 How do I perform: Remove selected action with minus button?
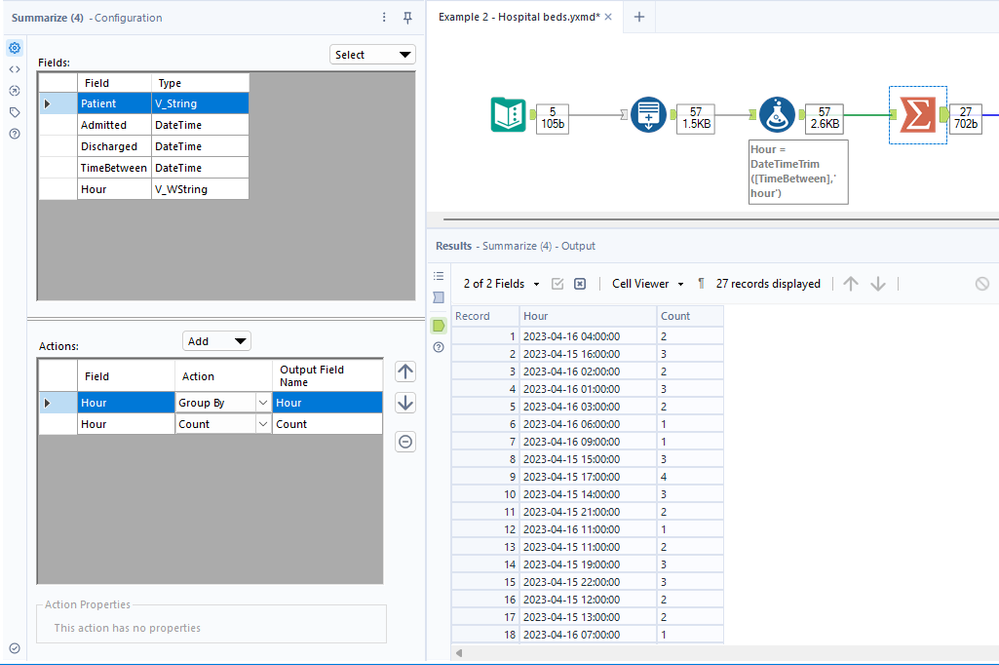pyautogui.click(x=405, y=442)
